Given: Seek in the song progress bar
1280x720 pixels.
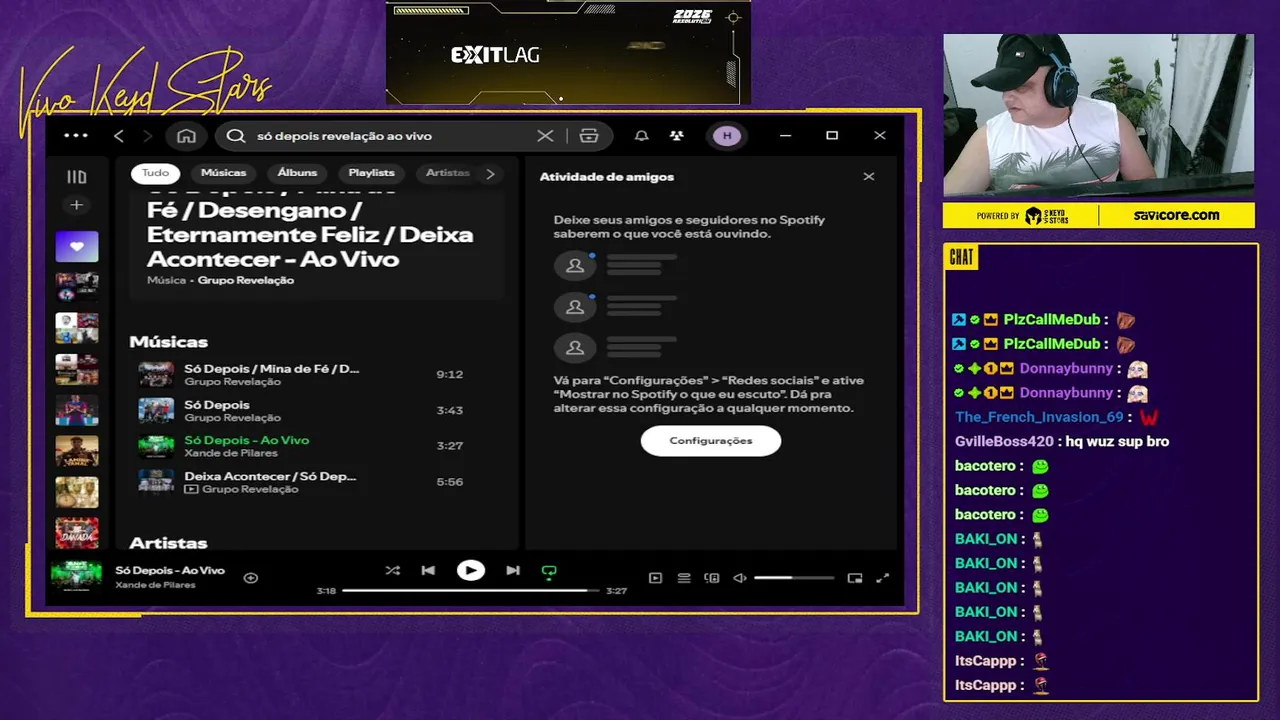Looking at the screenshot, I should click(x=470, y=591).
